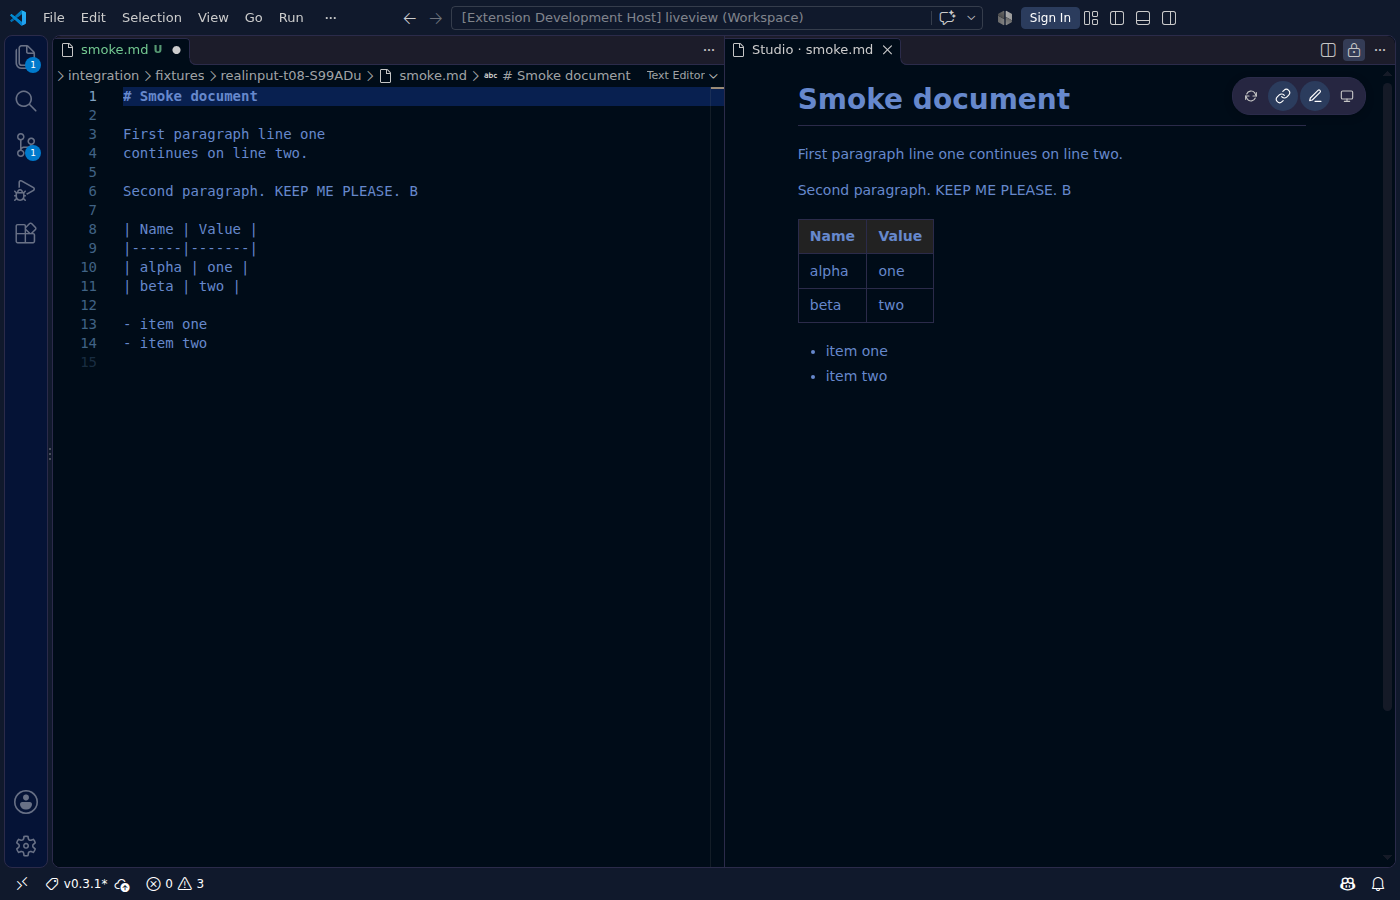
Task: Toggle the secondary side bar
Action: pyautogui.click(x=1169, y=18)
